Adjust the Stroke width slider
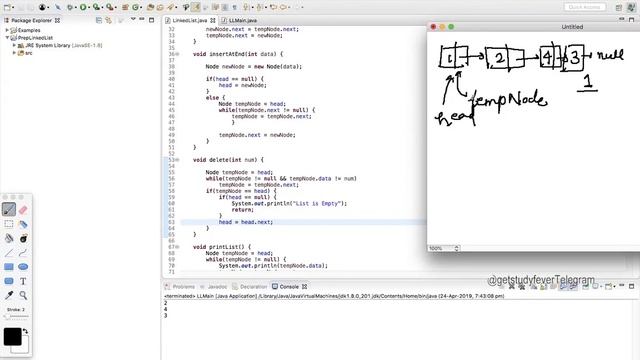The width and height of the screenshot is (640, 360). pos(17,316)
